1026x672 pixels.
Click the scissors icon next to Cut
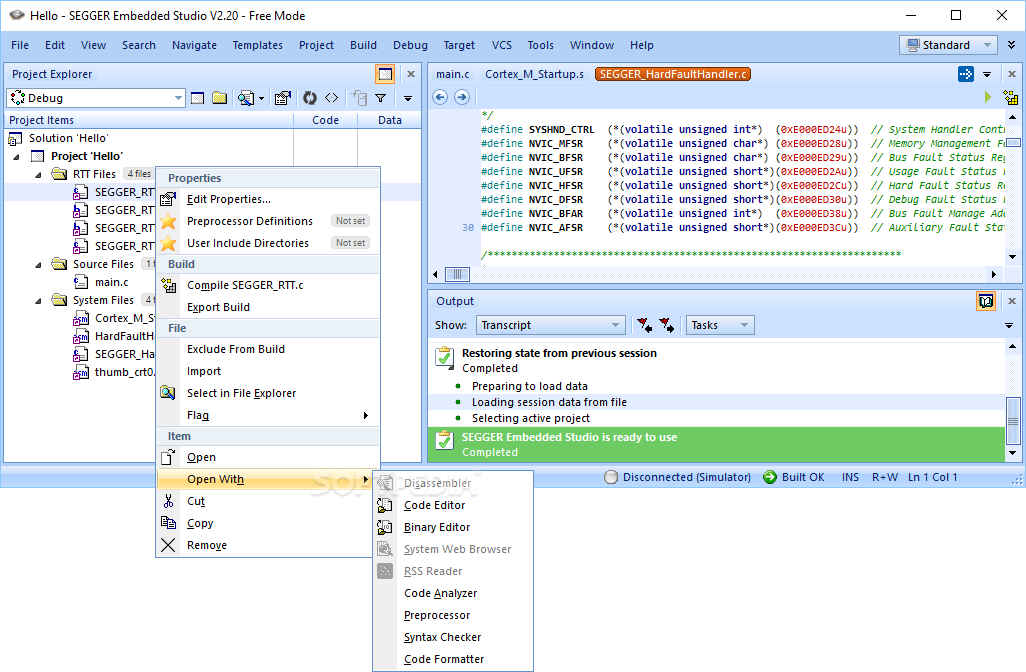click(x=168, y=501)
